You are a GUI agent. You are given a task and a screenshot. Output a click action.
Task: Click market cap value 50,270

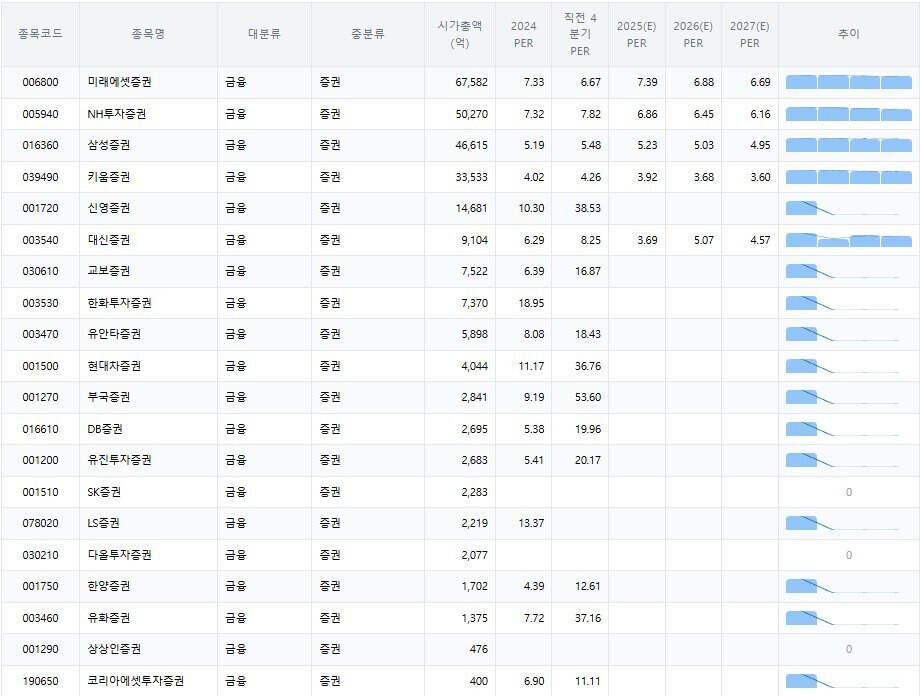click(x=471, y=114)
